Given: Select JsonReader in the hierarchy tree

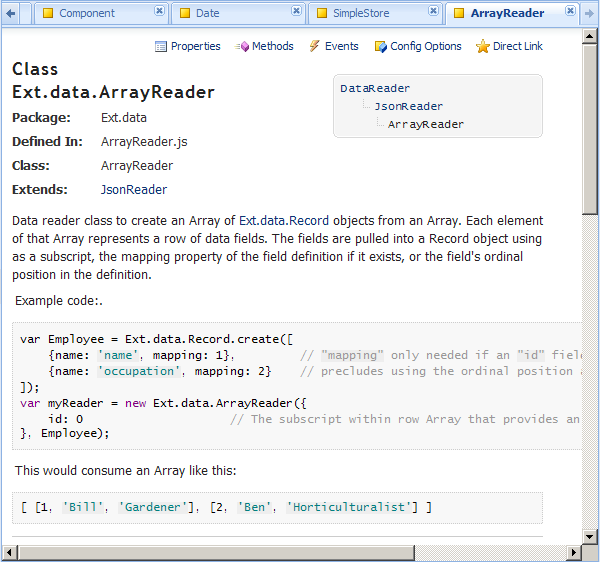Looking at the screenshot, I should (409, 106).
